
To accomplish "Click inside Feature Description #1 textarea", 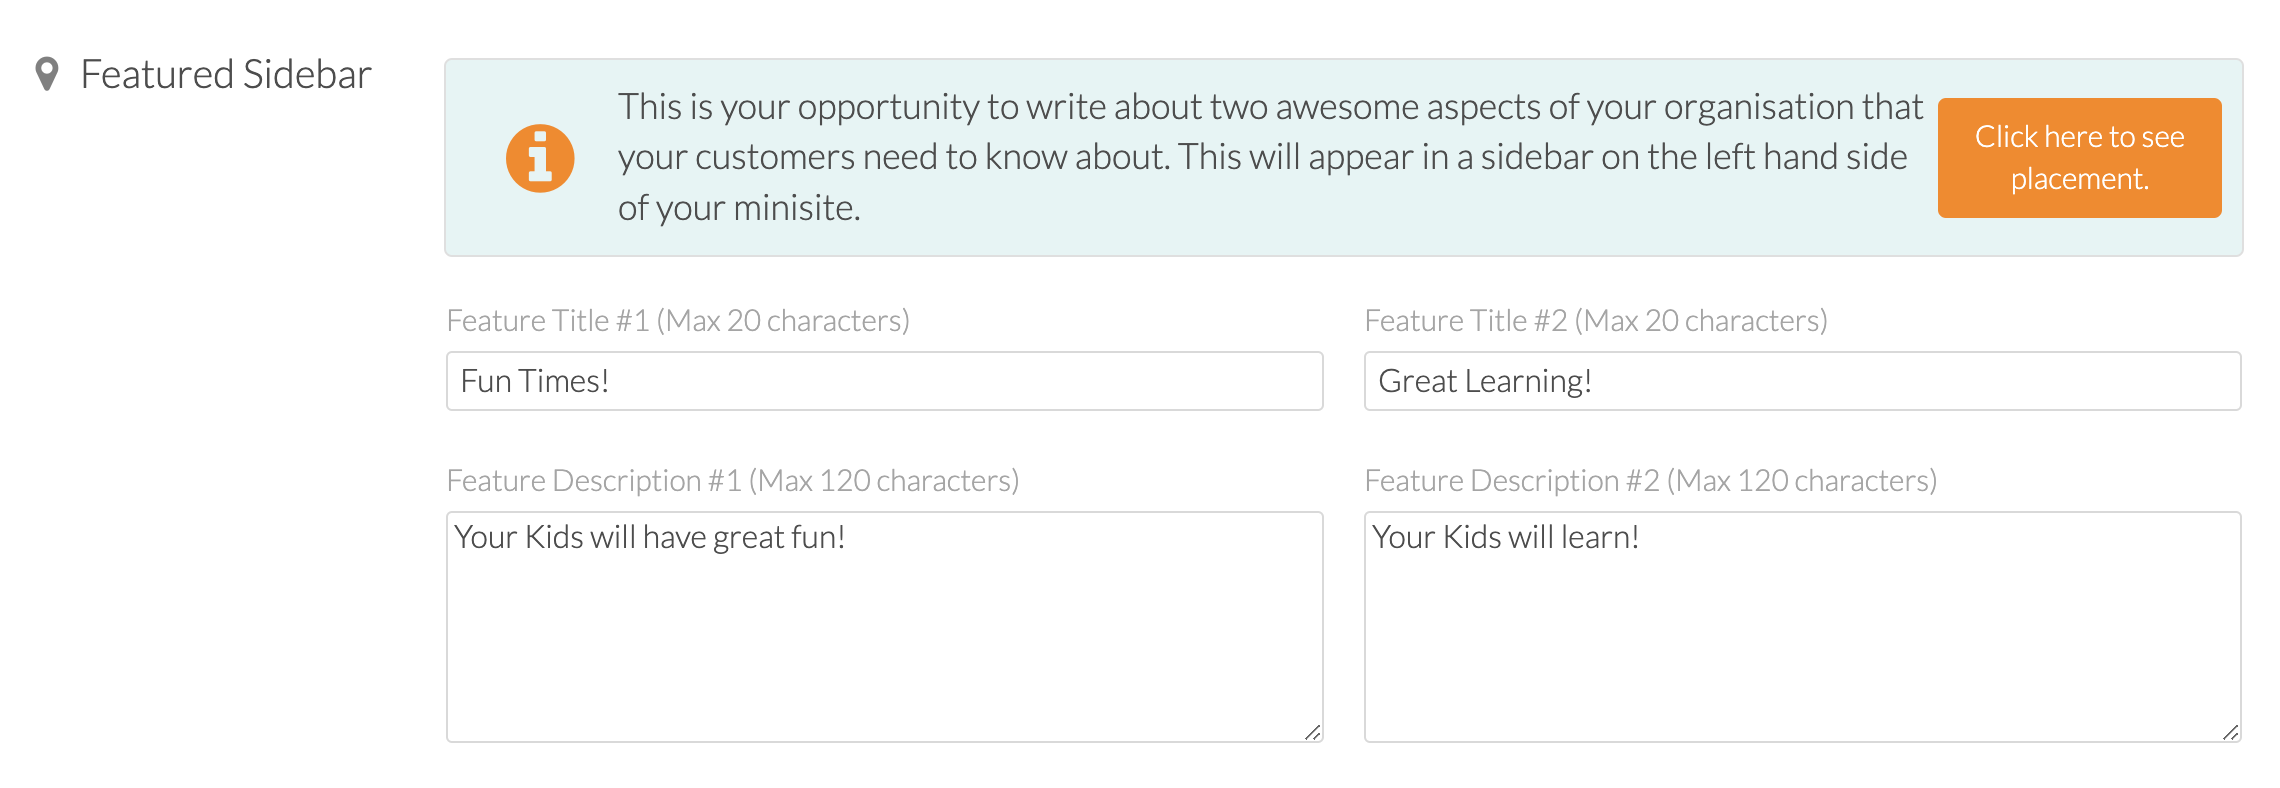I will click(x=885, y=627).
